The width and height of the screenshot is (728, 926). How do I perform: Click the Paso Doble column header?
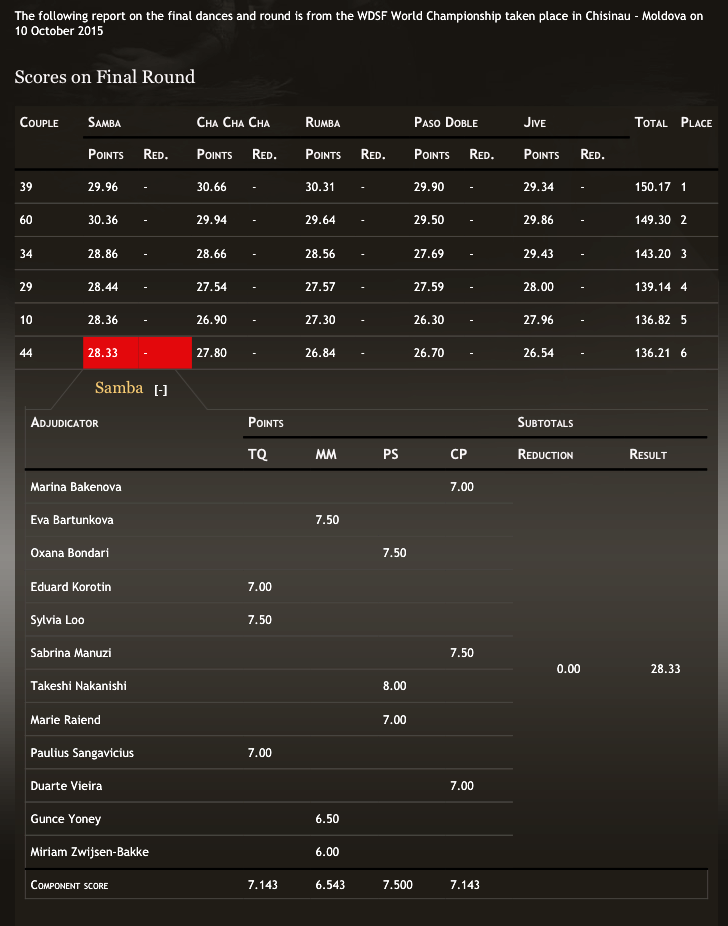click(x=446, y=123)
